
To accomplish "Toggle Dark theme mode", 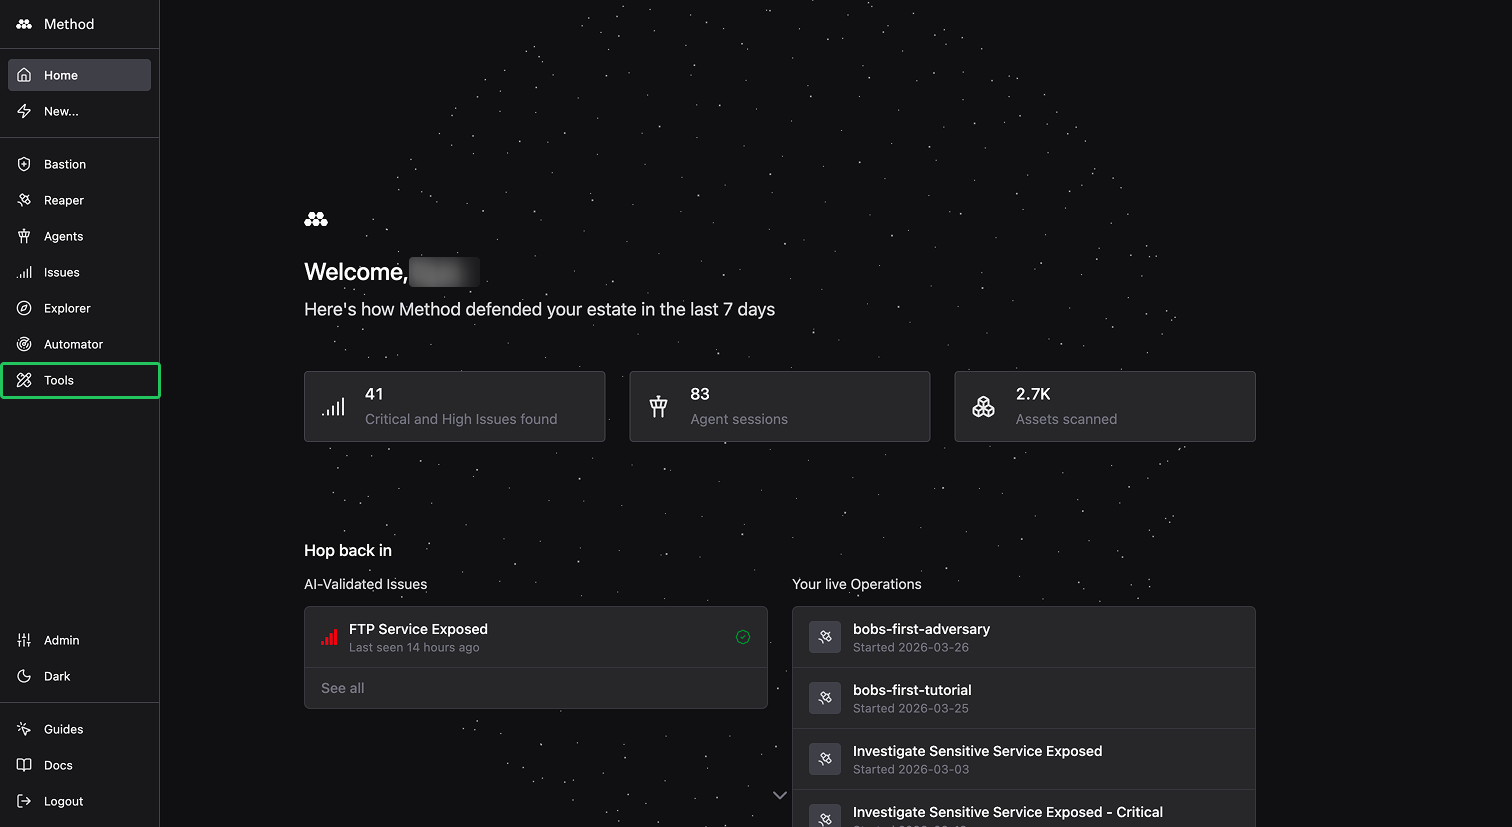I will point(55,676).
